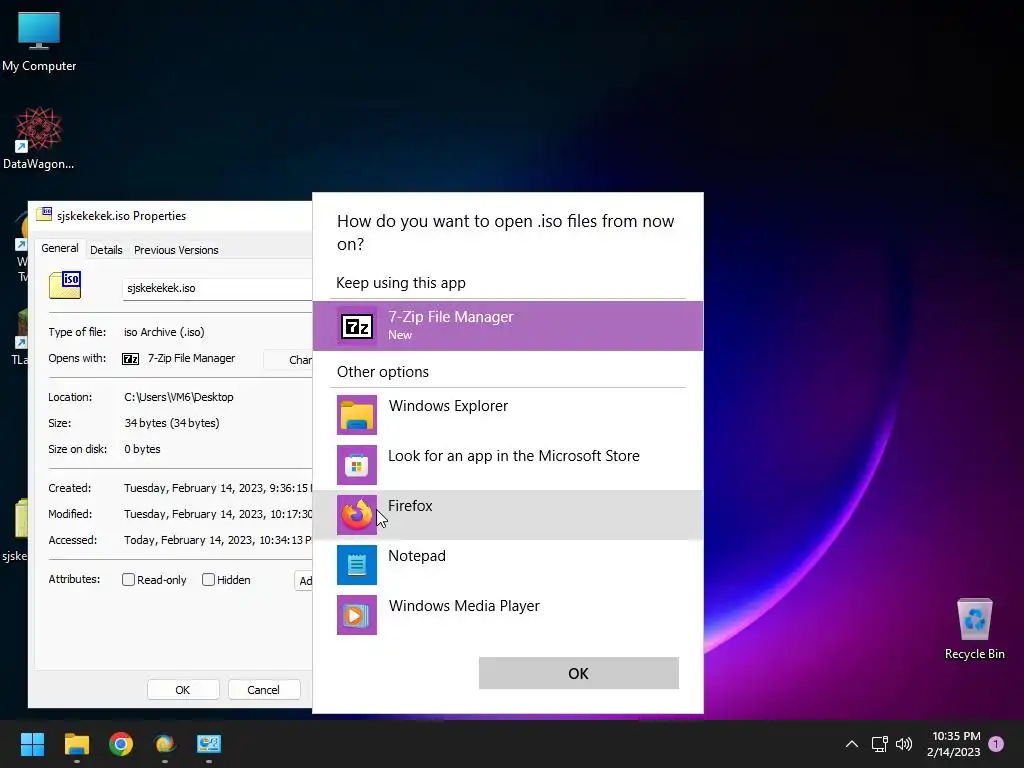The image size is (1024, 768).
Task: Switch to the Previous Versions tab
Action: (176, 249)
